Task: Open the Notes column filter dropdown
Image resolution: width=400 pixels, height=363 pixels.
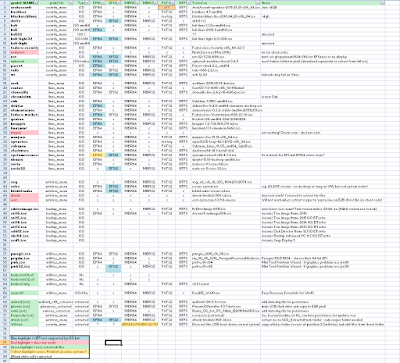Action: point(383,3)
